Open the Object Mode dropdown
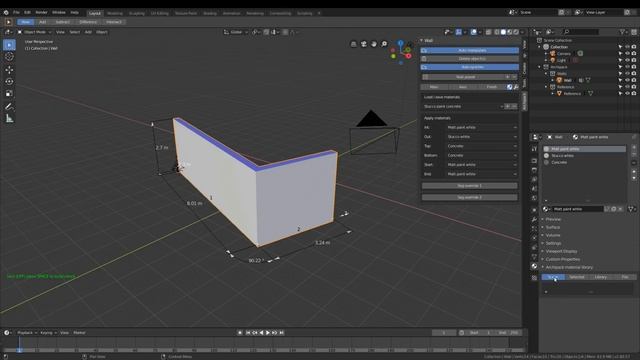 click(35, 32)
